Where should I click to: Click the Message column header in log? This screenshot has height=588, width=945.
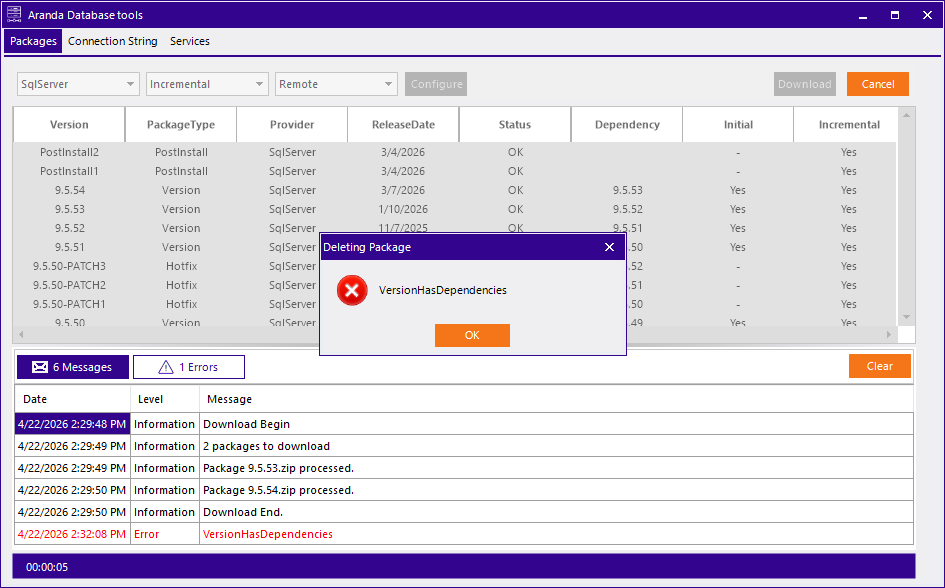[556, 399]
